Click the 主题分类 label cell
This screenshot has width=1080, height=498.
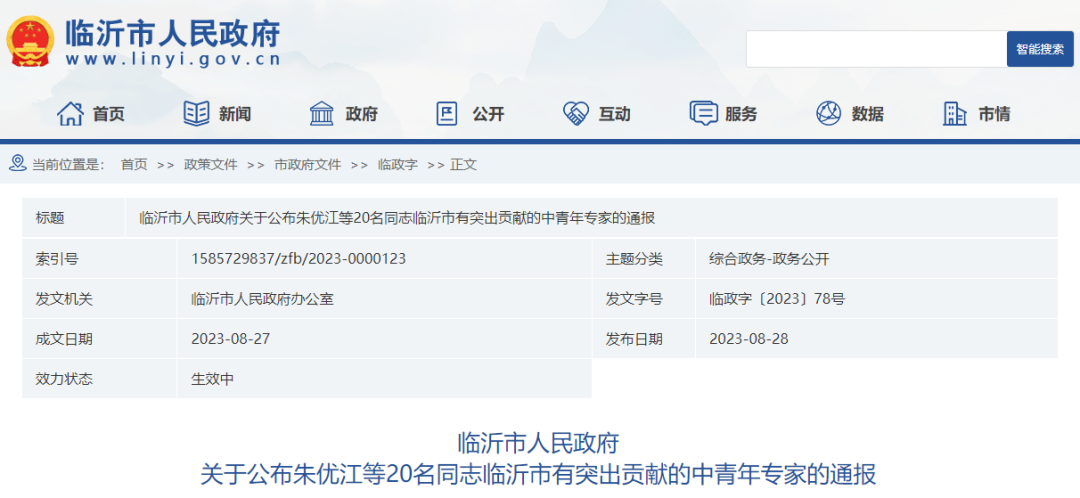(643, 259)
